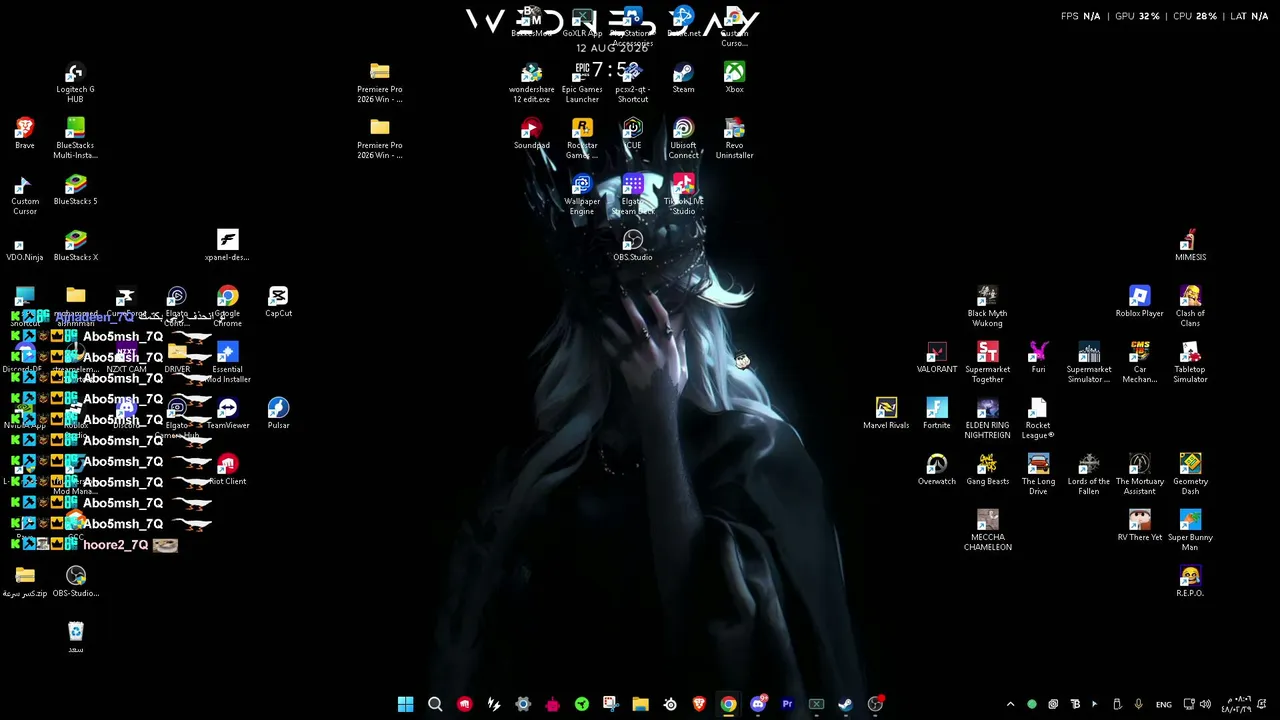Open Premiere Pro from the taskbar
Image resolution: width=1280 pixels, height=720 pixels.
[x=787, y=704]
